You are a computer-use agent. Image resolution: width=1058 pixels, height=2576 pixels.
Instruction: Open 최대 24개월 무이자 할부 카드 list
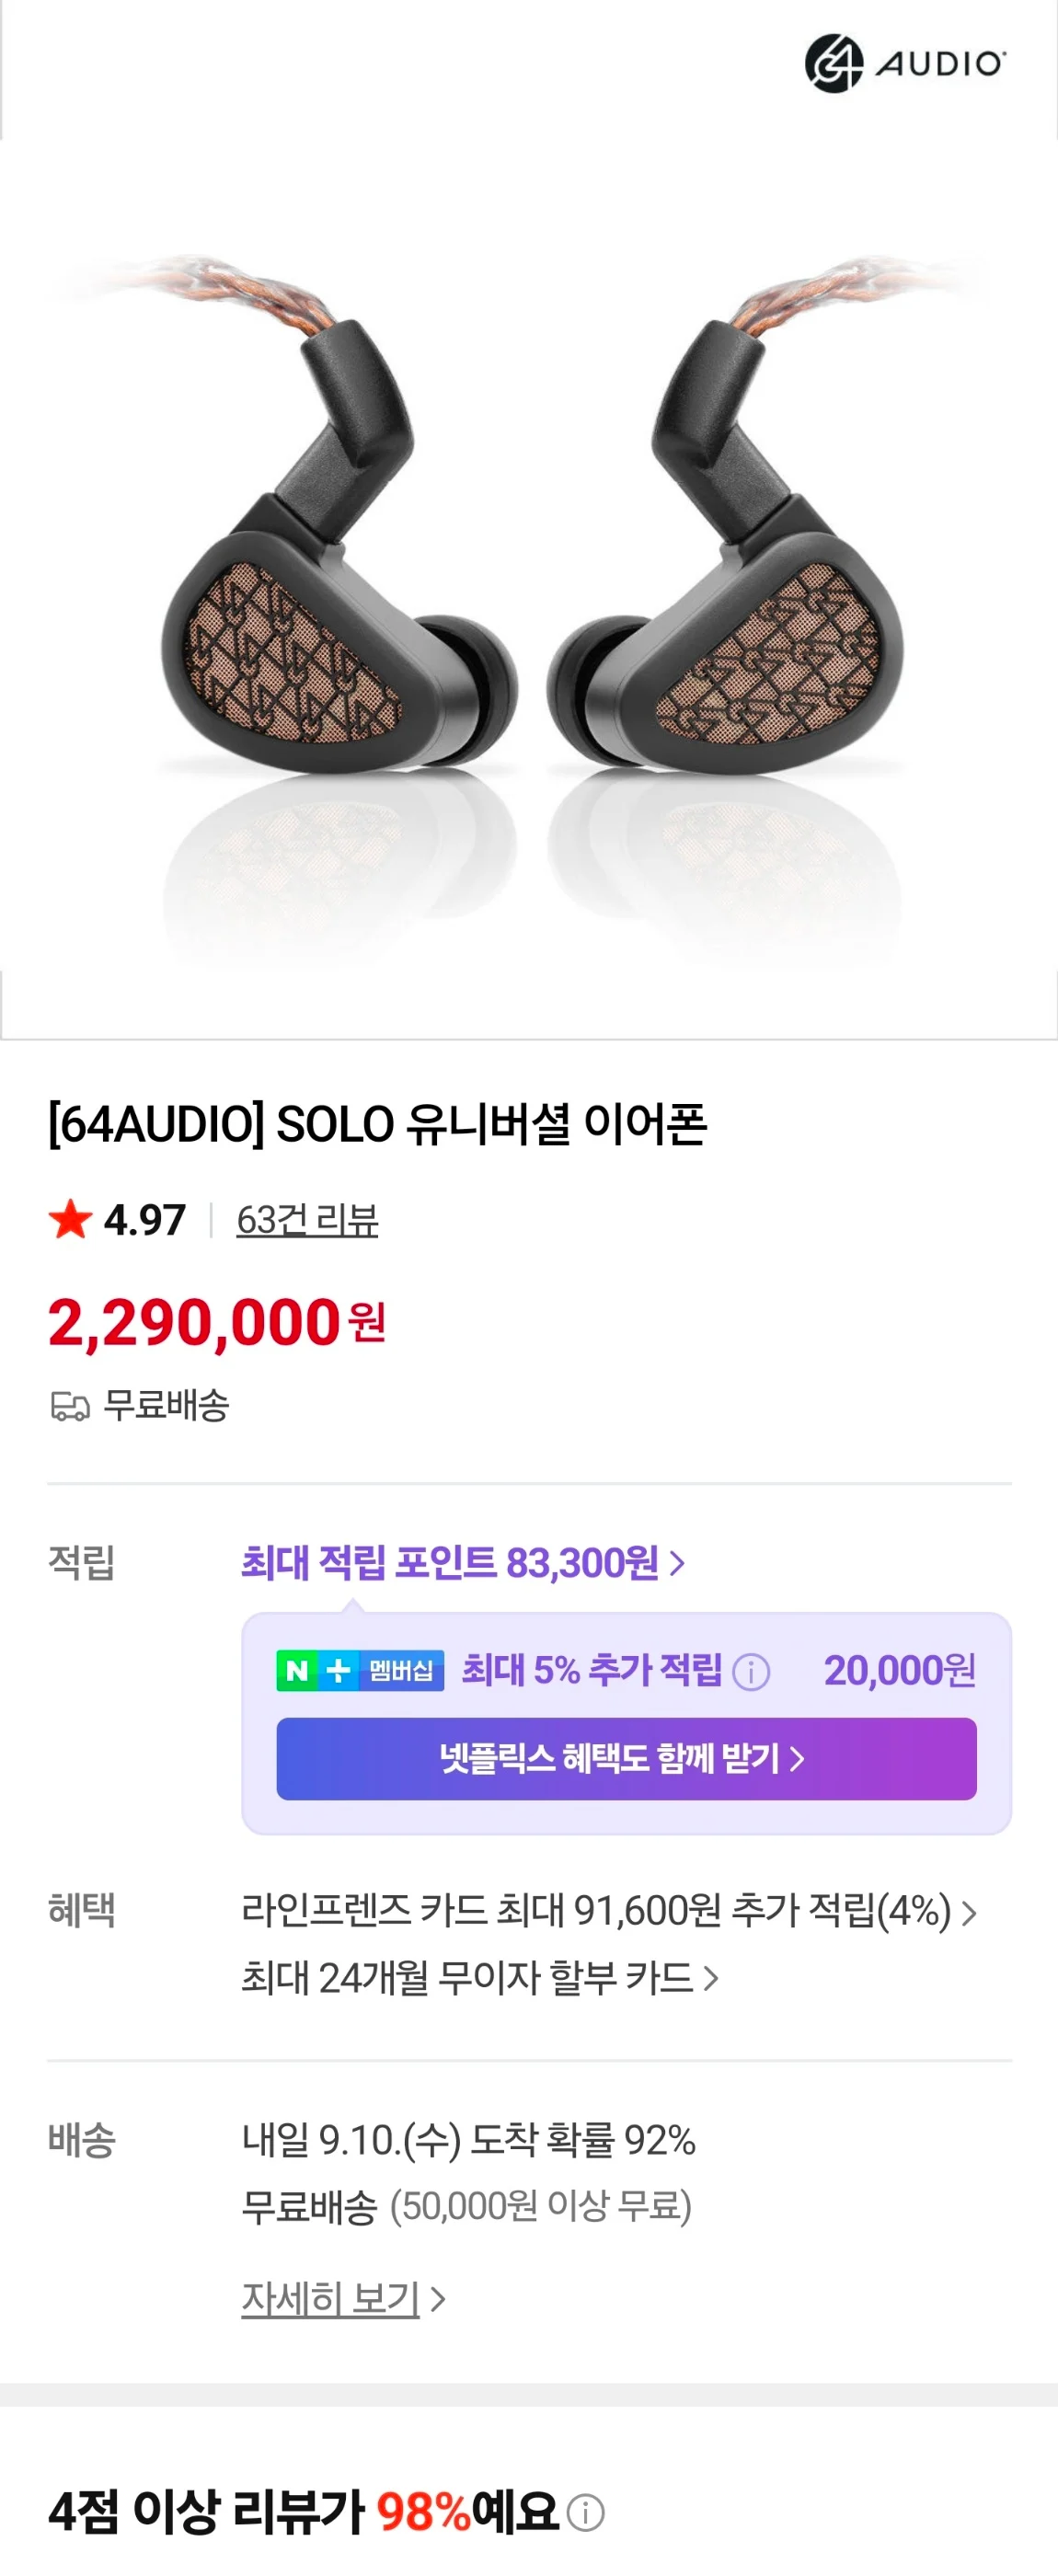point(479,1977)
